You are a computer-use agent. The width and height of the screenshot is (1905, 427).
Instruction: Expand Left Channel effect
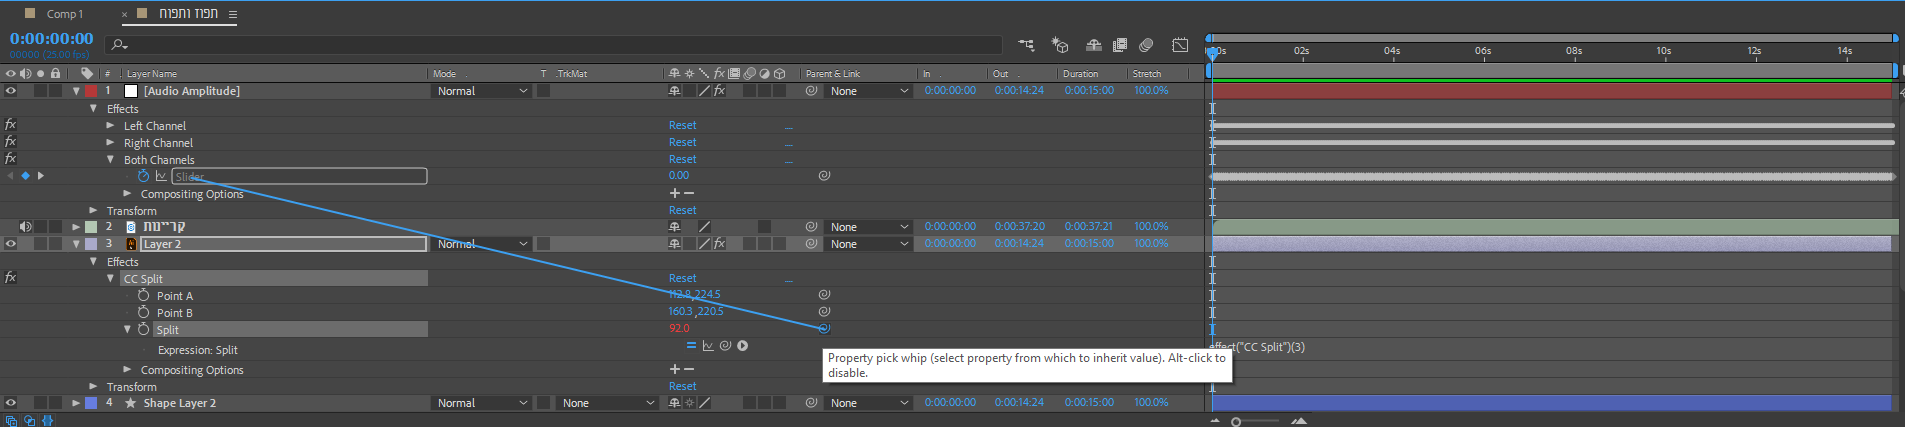[x=110, y=126]
